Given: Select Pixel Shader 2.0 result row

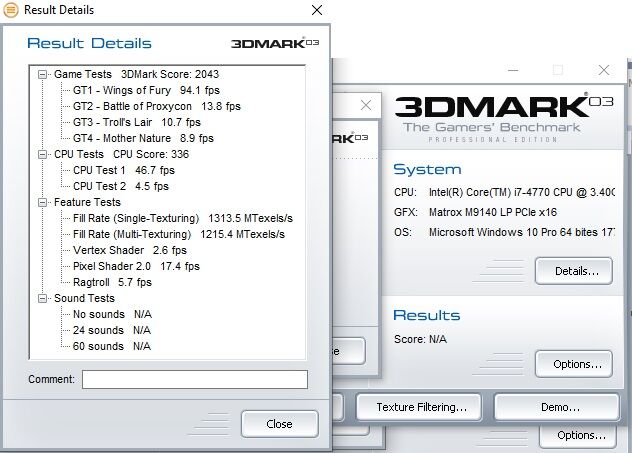Looking at the screenshot, I should (136, 266).
